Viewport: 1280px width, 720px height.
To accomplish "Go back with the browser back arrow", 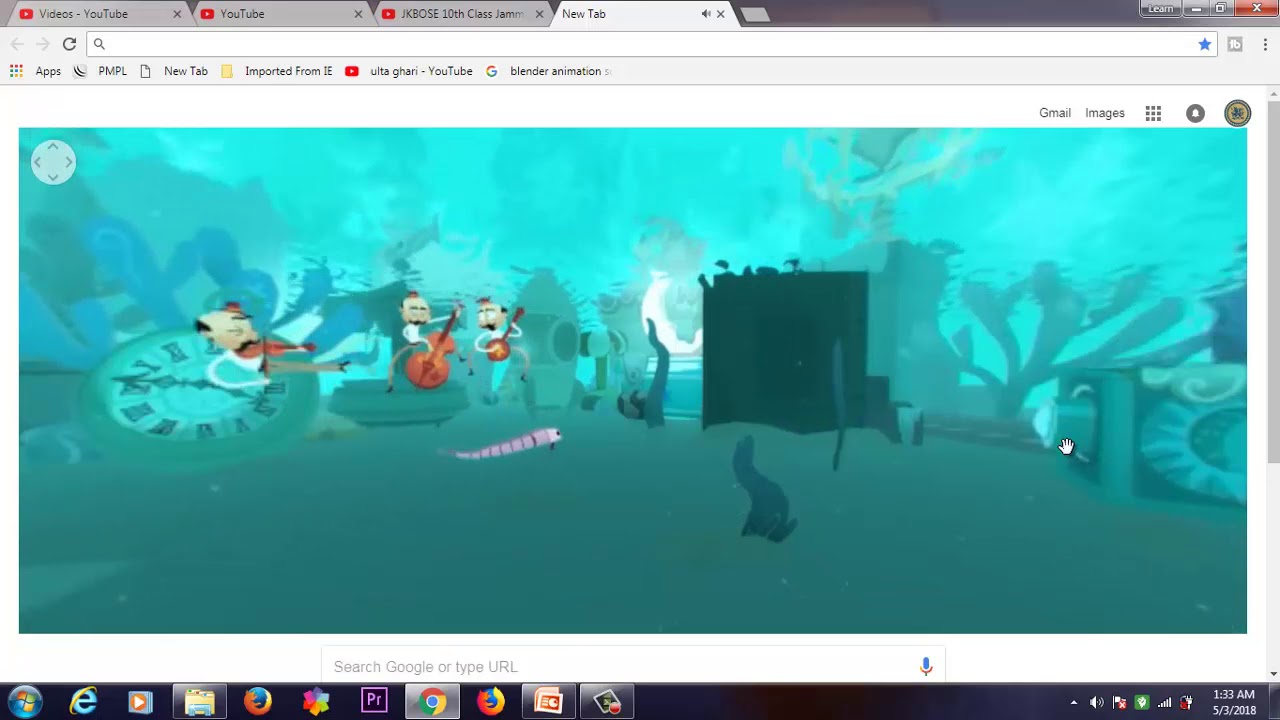I will [17, 44].
